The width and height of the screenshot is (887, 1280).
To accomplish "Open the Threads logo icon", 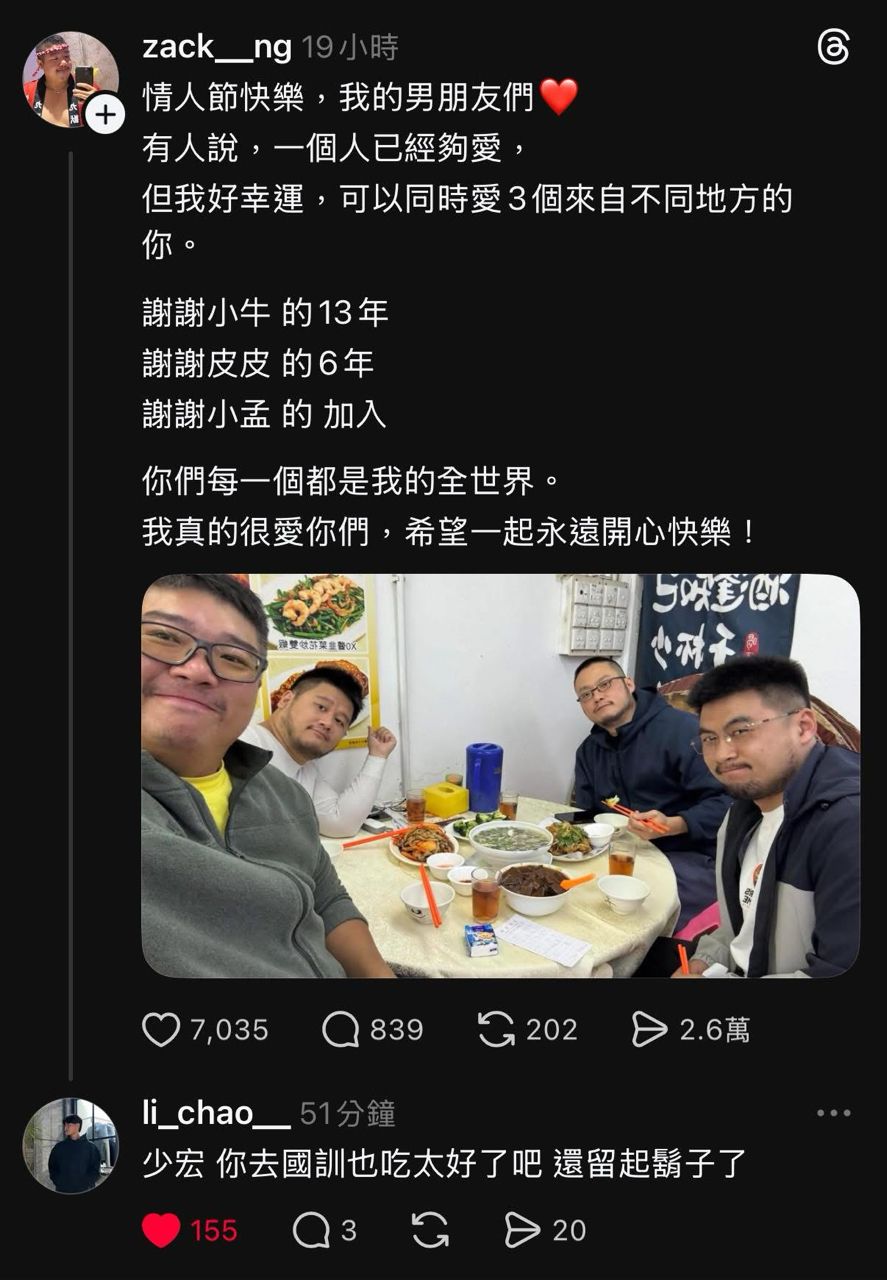I will pyautogui.click(x=833, y=47).
